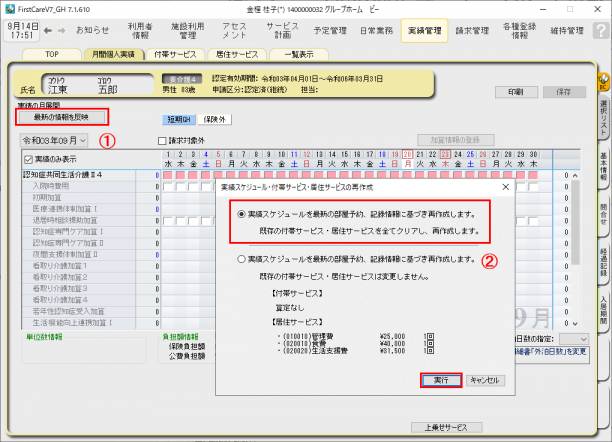612x442 pixels.
Task: Uncheck the 実績のみ表示 checkbox
Action: pos(27,158)
